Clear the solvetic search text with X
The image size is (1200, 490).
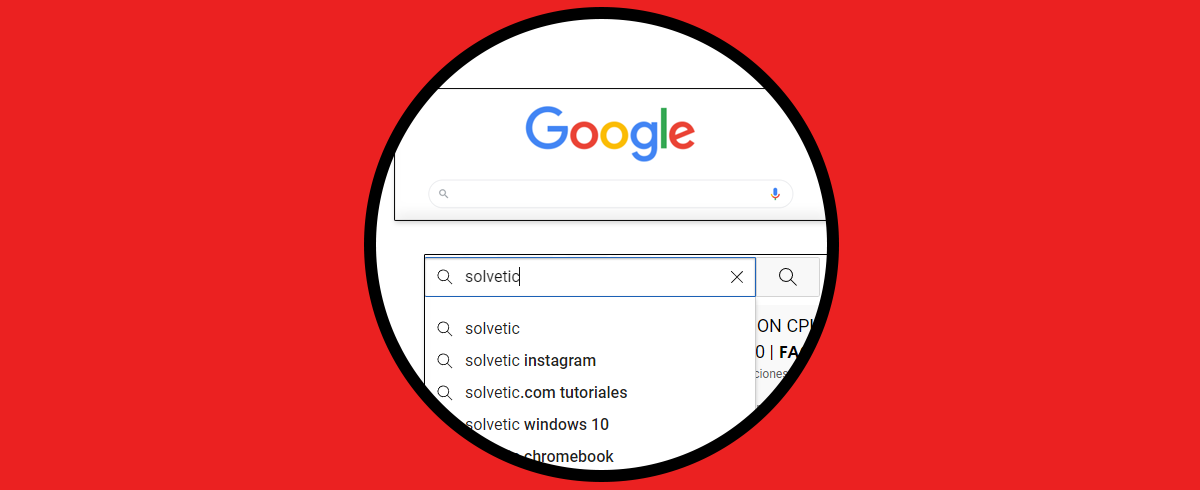click(737, 277)
